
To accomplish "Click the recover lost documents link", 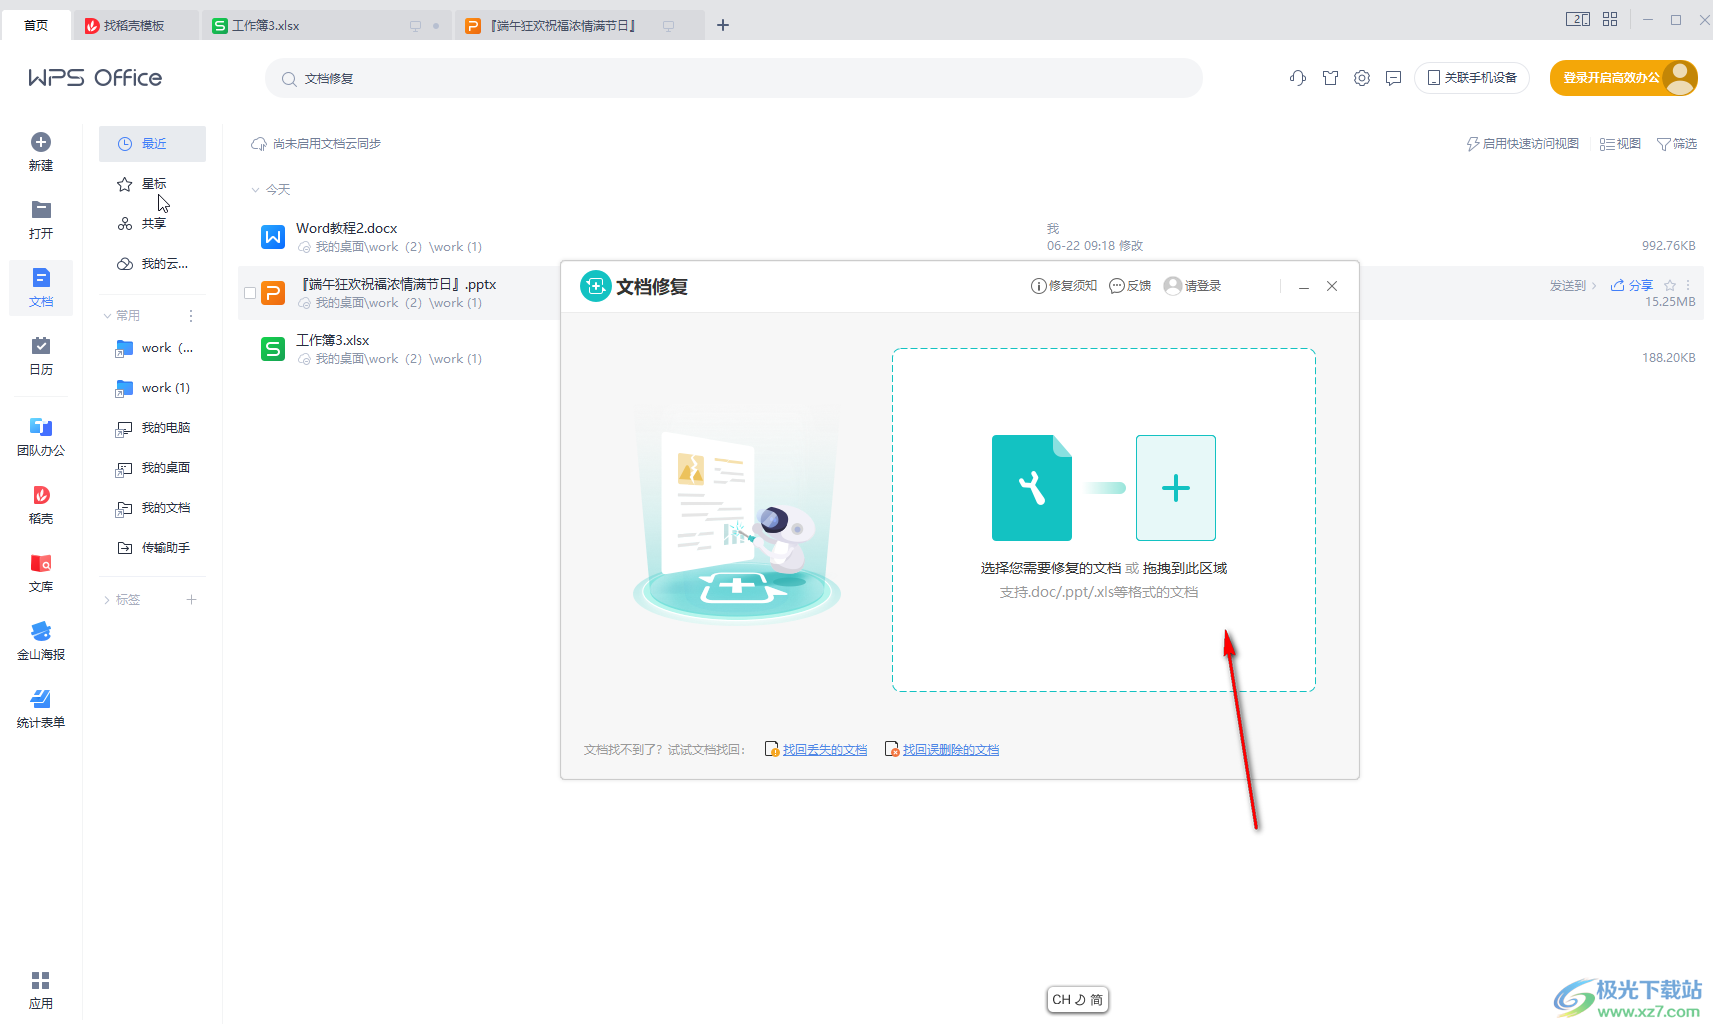I will point(824,750).
